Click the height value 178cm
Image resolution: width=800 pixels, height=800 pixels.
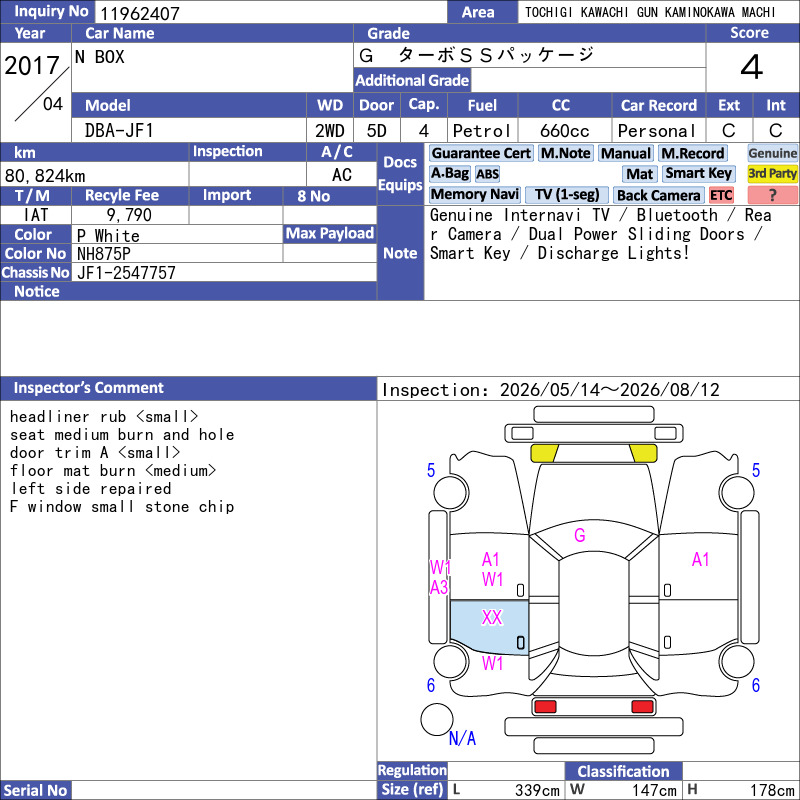point(771,790)
